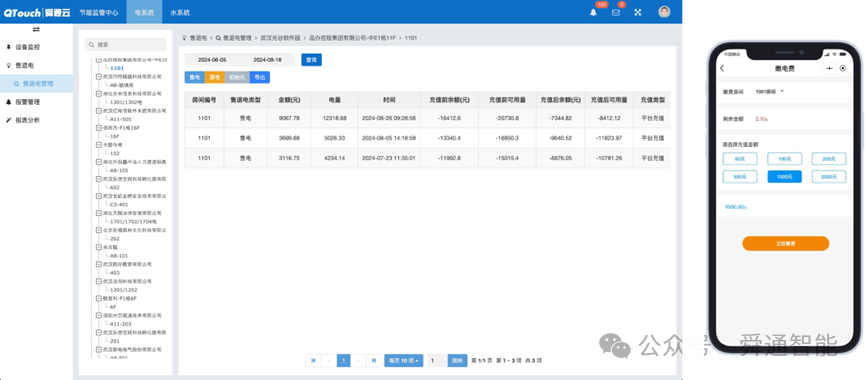The image size is (865, 380).
Task: Select the 1000元 recharge amount
Action: (x=784, y=177)
